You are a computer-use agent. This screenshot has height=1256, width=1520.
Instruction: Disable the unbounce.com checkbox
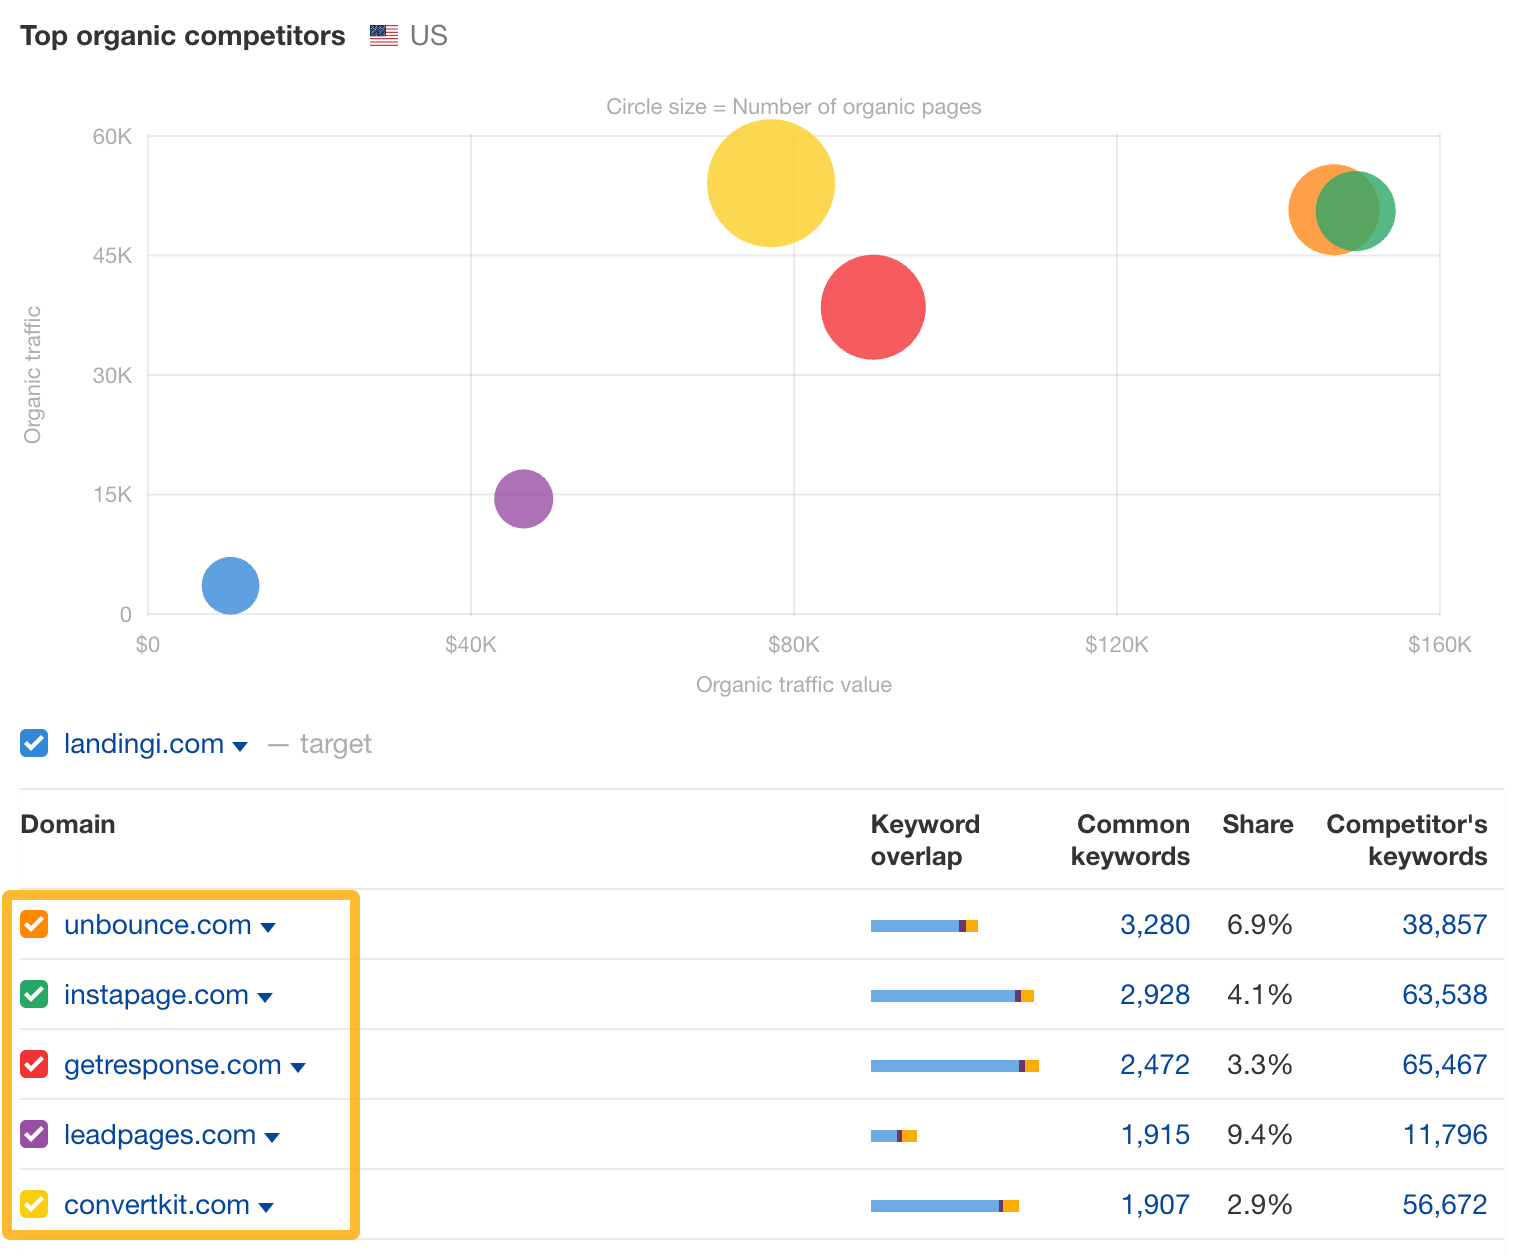coord(34,924)
